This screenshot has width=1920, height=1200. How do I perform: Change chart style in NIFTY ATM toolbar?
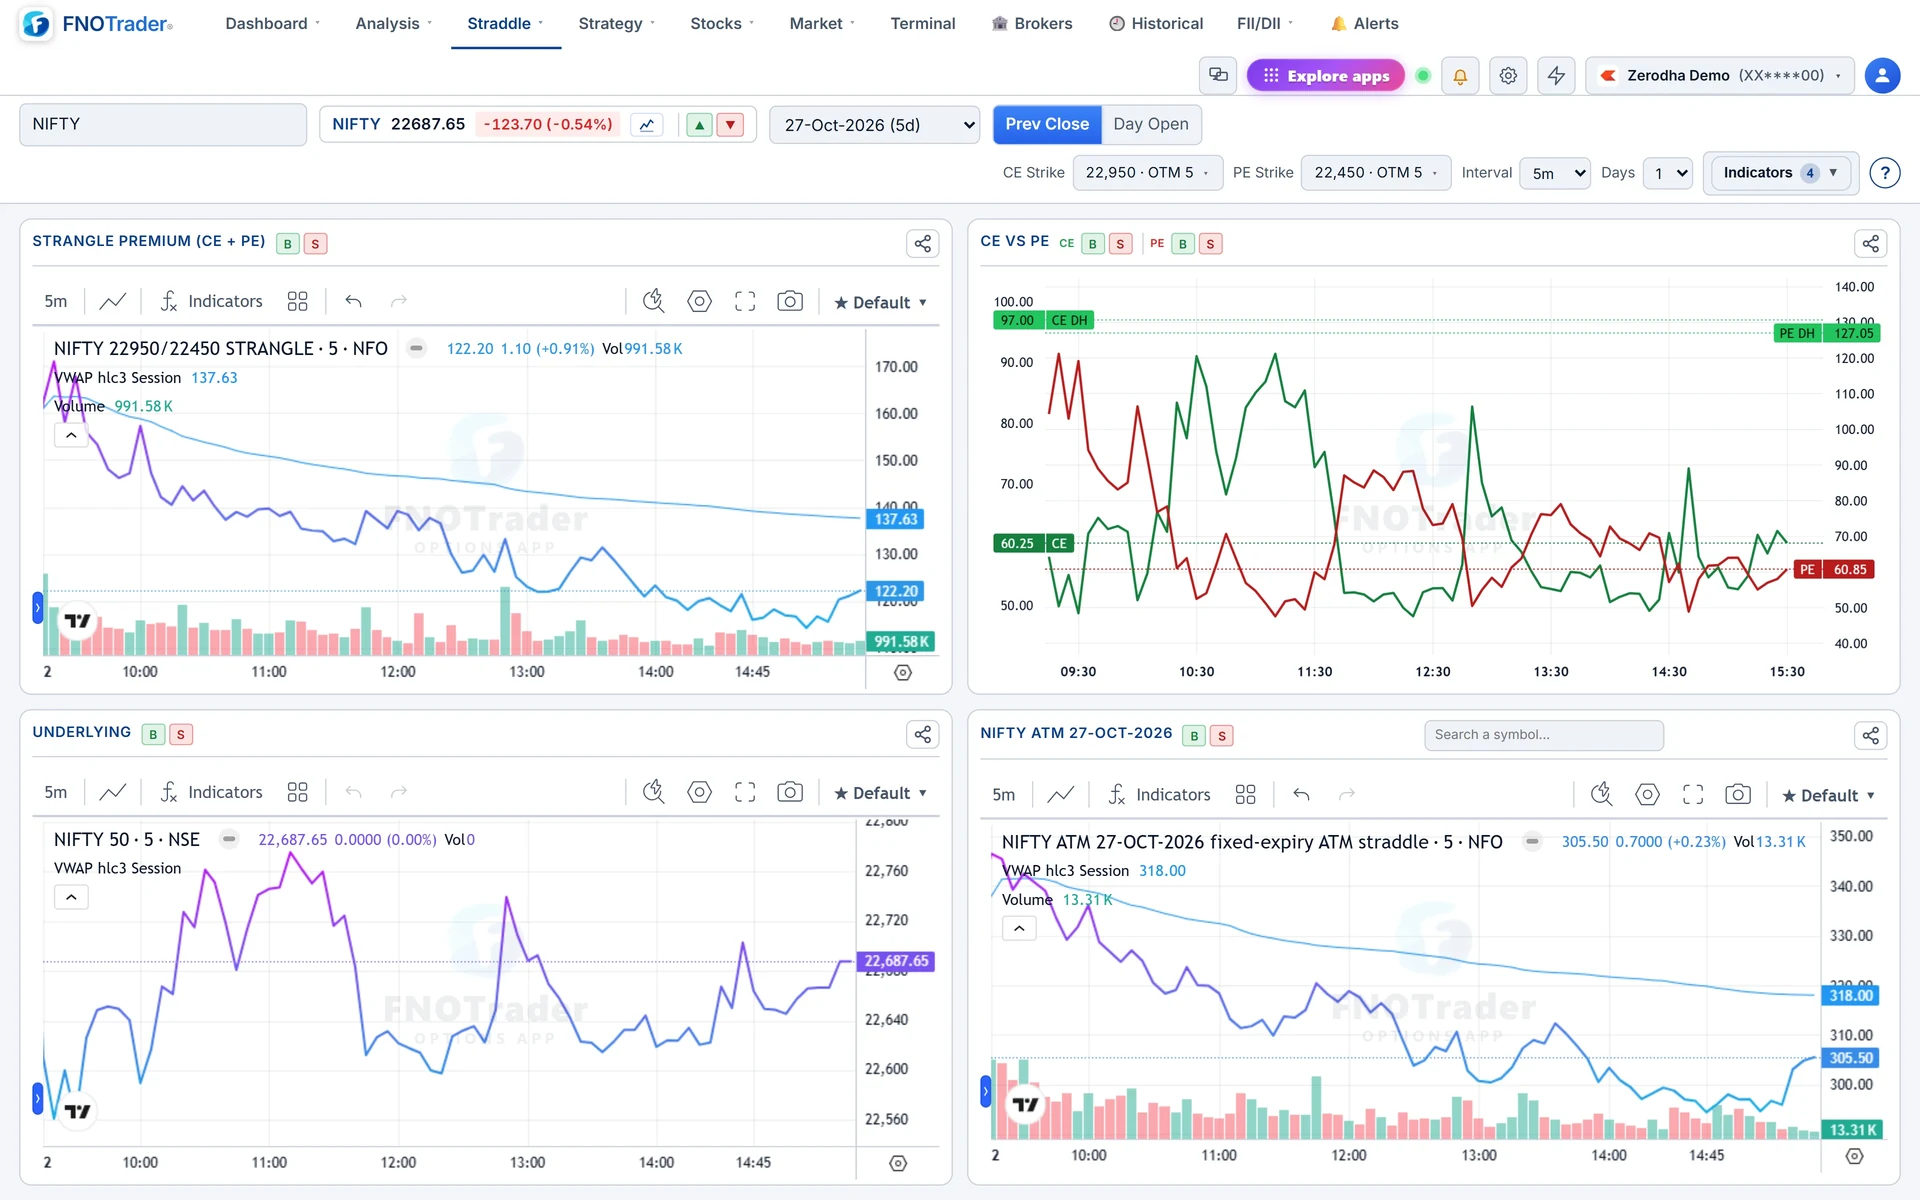[1060, 794]
